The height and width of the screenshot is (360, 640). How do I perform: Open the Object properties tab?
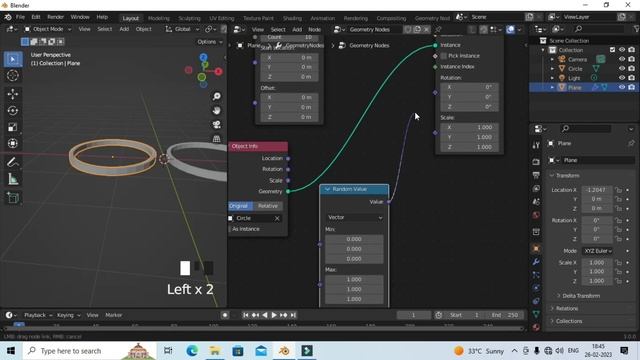pyautogui.click(x=536, y=248)
